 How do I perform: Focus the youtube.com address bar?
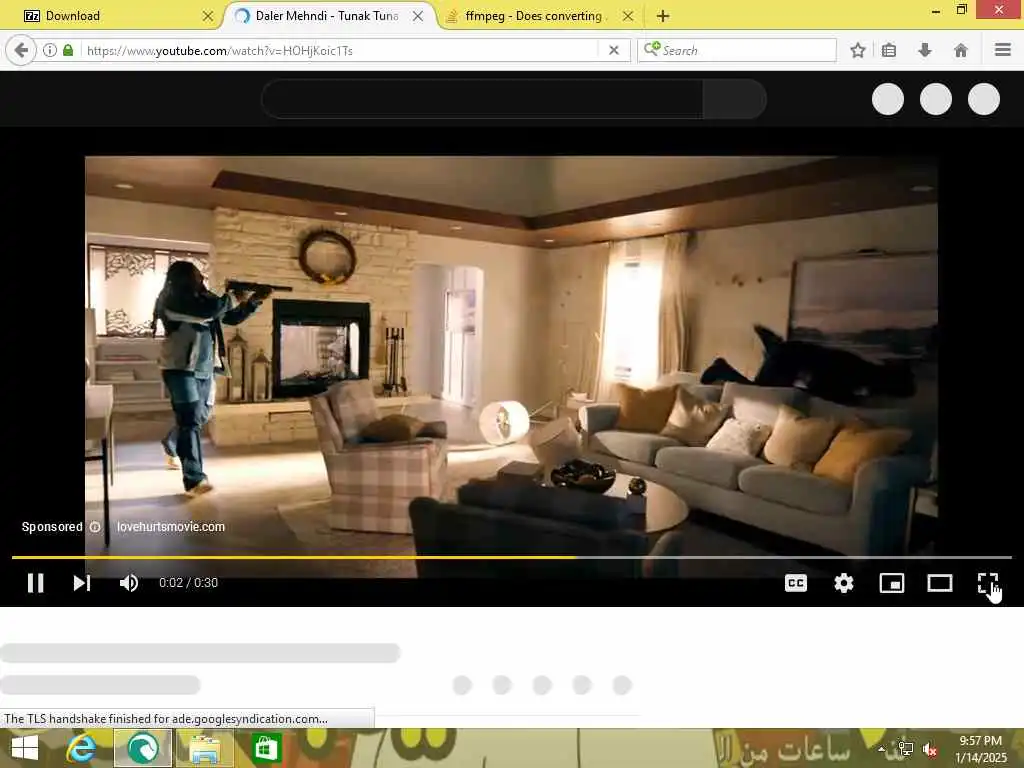[340, 50]
